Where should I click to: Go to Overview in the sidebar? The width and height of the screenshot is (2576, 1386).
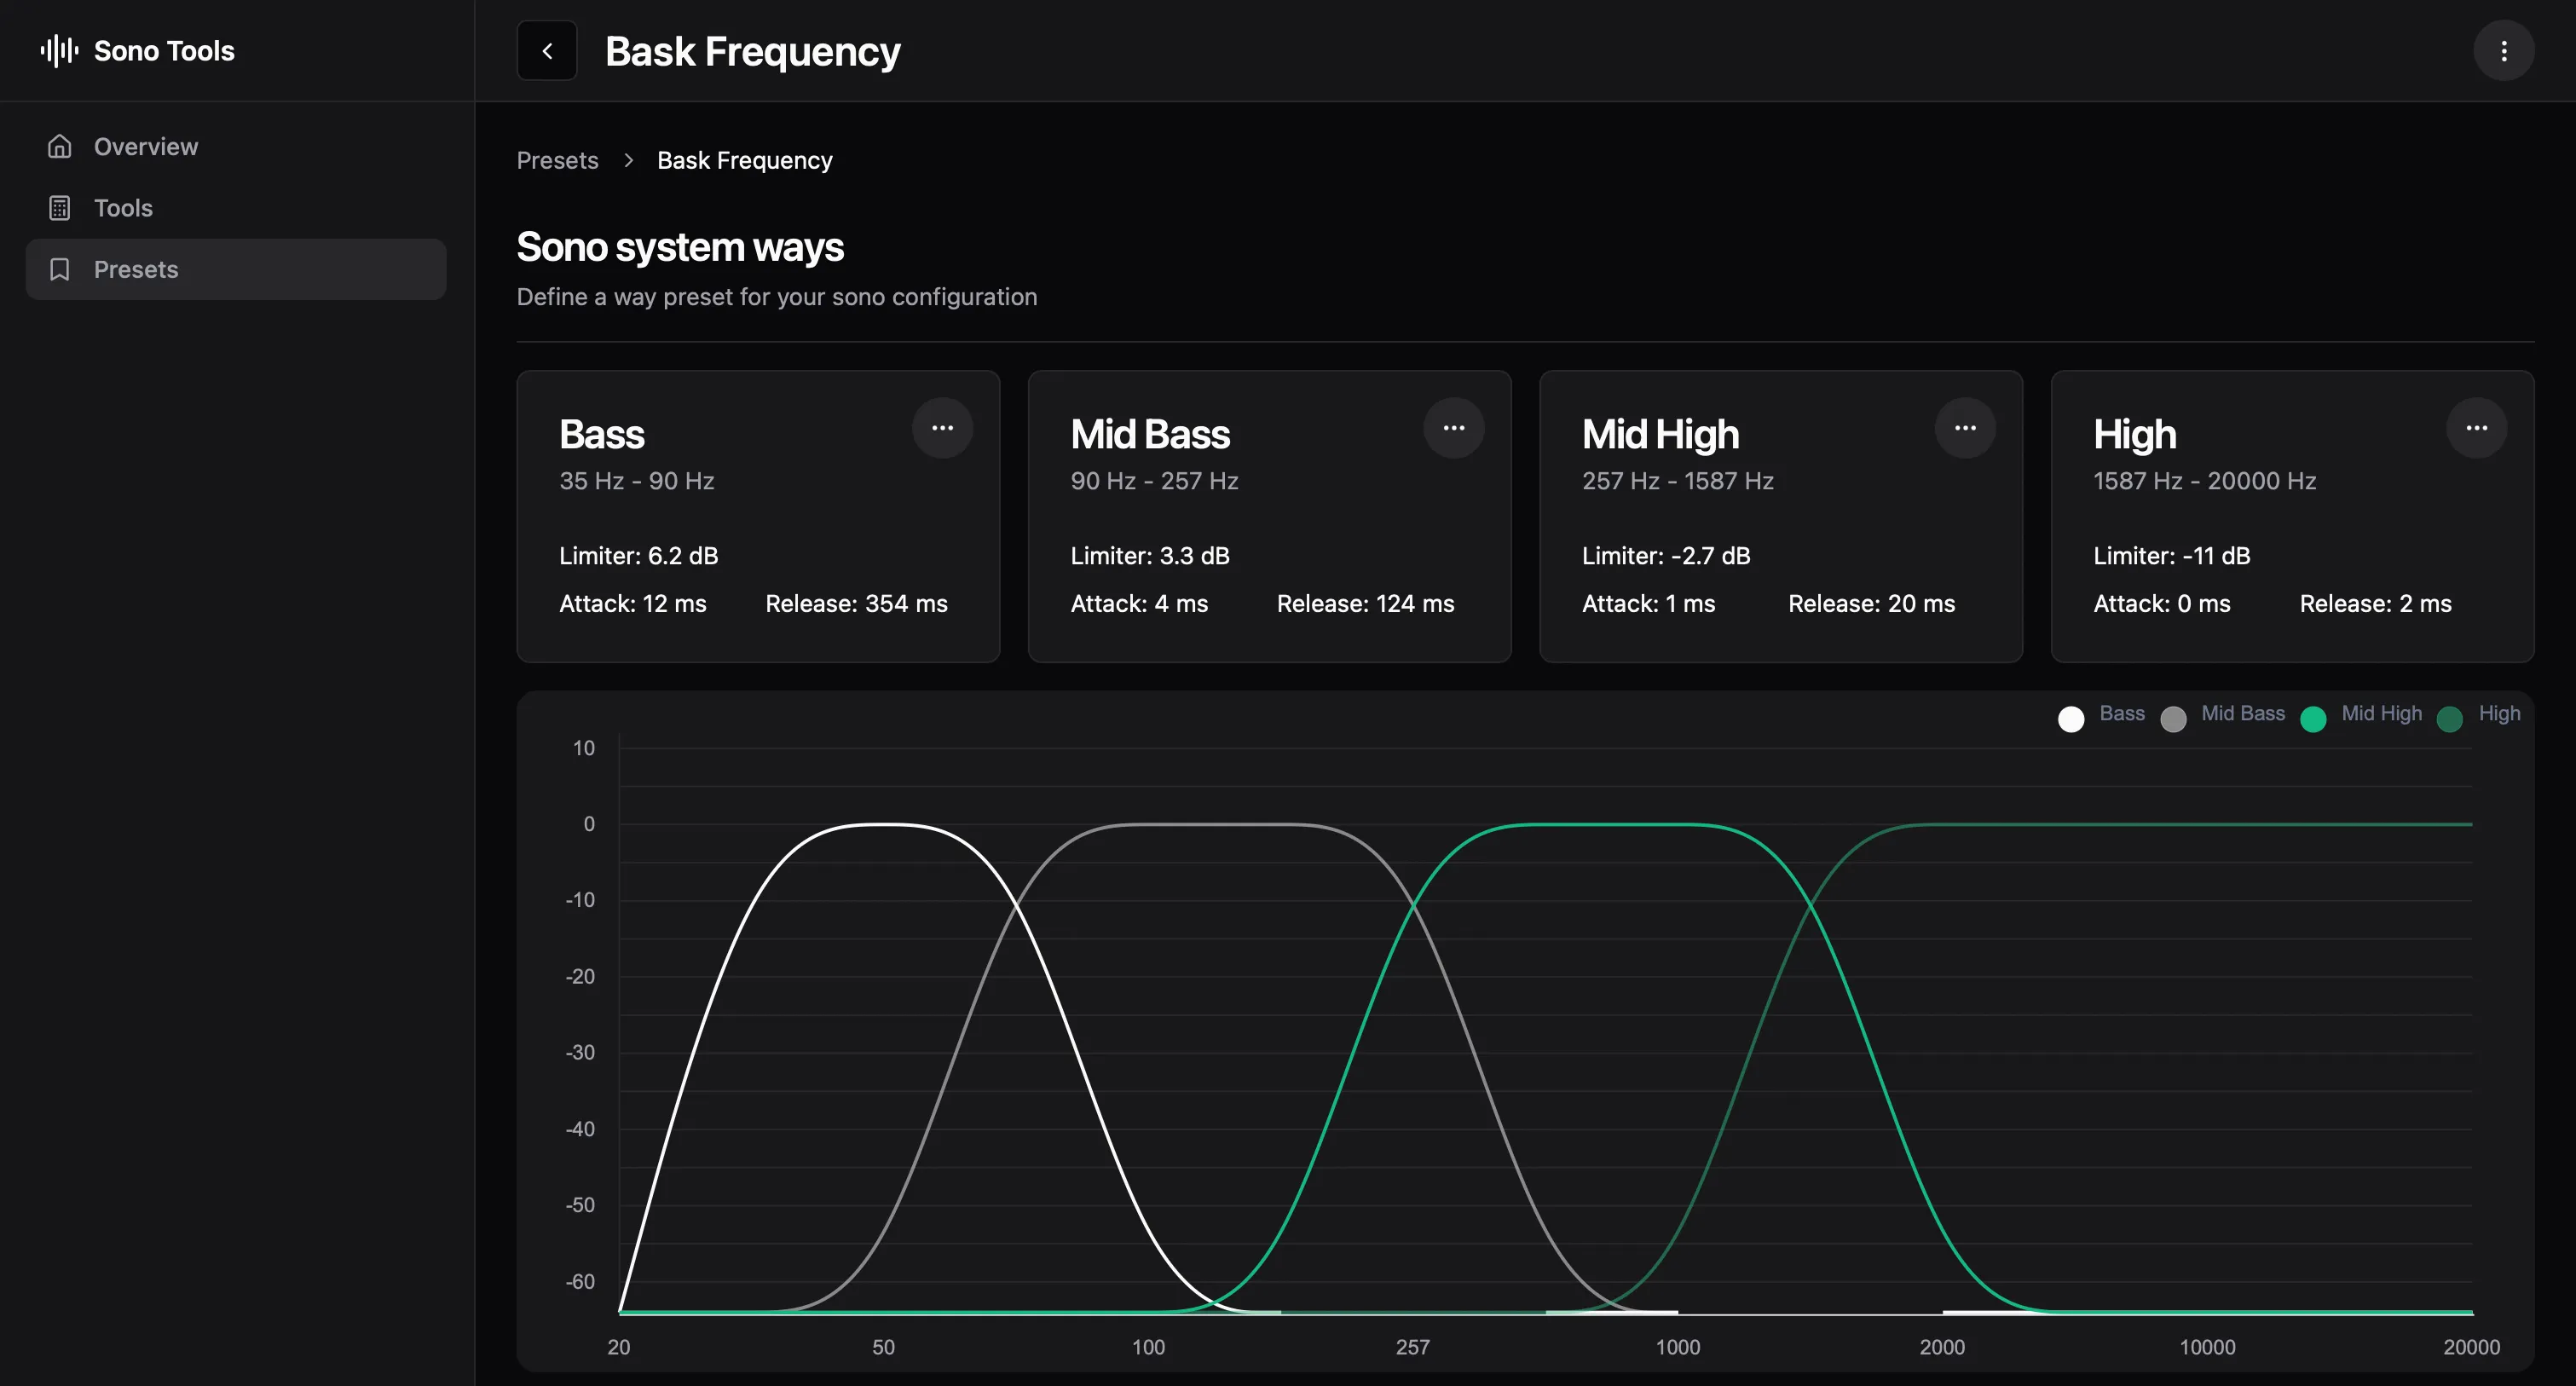(236, 146)
